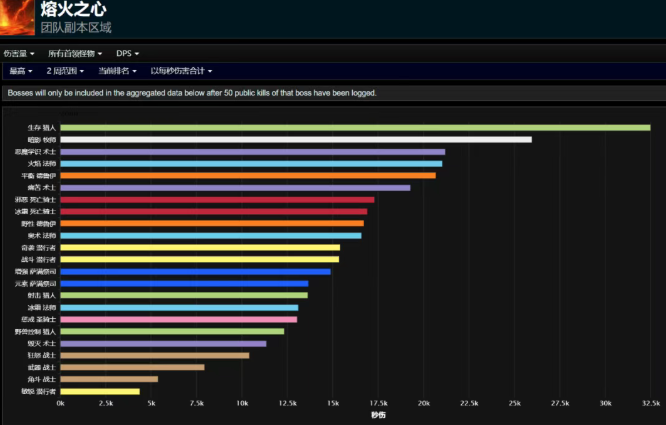Image resolution: width=666 pixels, height=425 pixels.
Task: Click the white 暗影 牧师 bar
Action: 295,140
